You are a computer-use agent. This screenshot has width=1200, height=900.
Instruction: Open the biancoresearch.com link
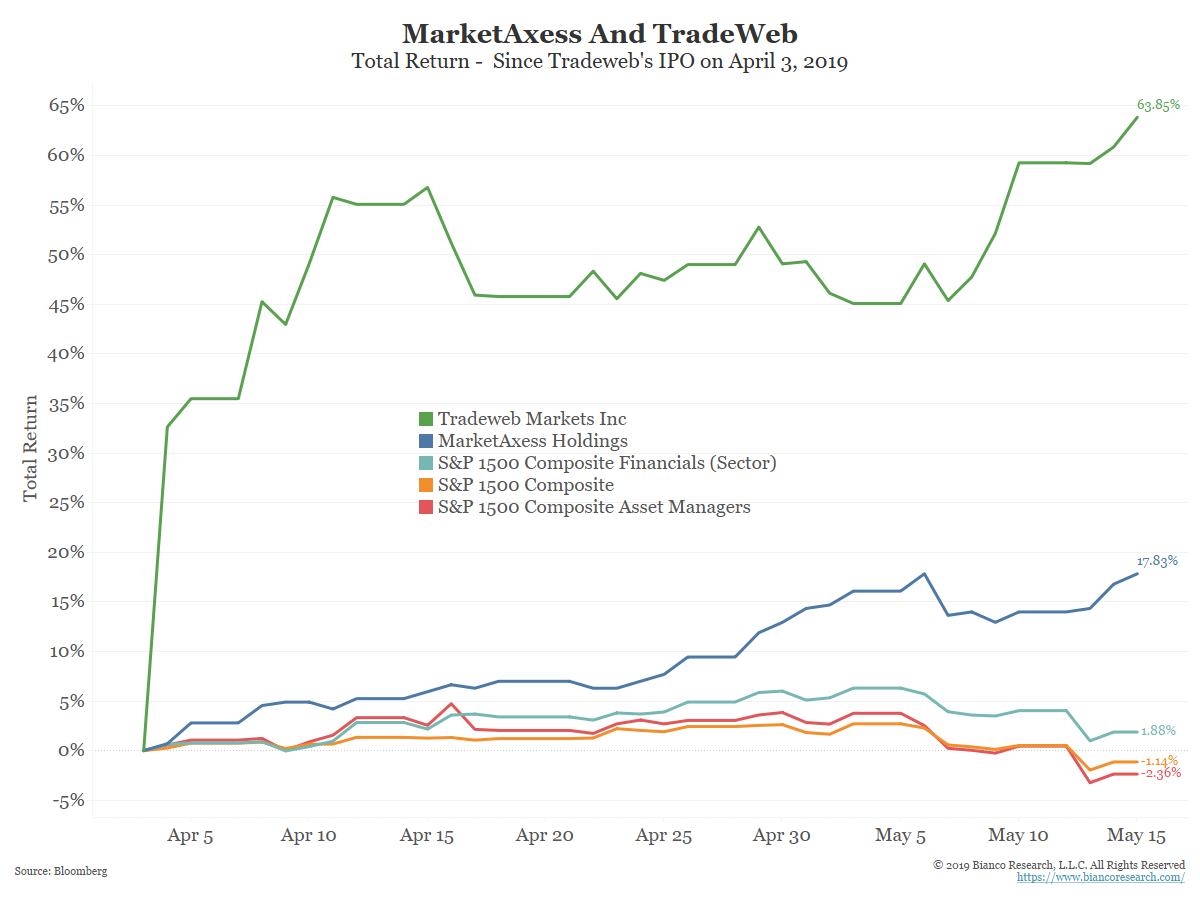tap(1101, 877)
